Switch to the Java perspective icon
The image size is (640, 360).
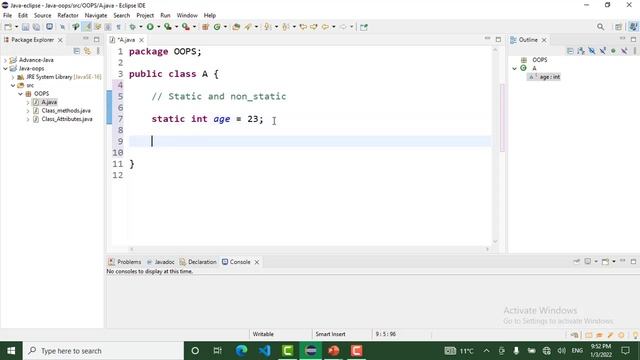coord(633,27)
